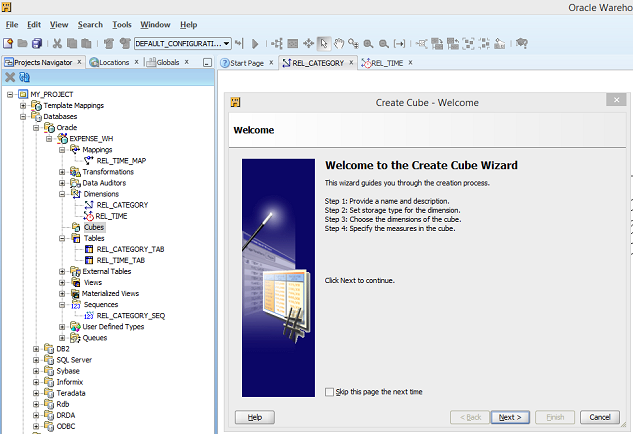Select REL_TIME_TAB in the Tables node
Image resolution: width=633 pixels, height=434 pixels.
121,260
